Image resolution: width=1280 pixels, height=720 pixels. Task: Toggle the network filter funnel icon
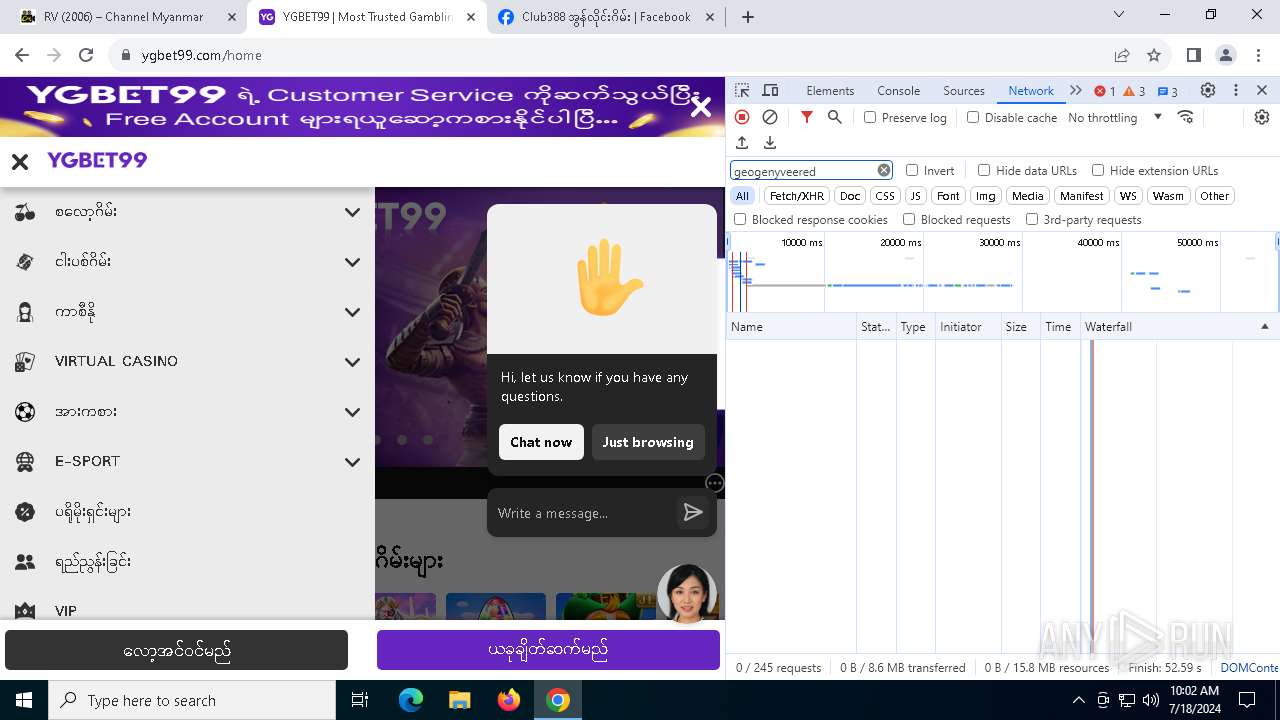coord(807,117)
